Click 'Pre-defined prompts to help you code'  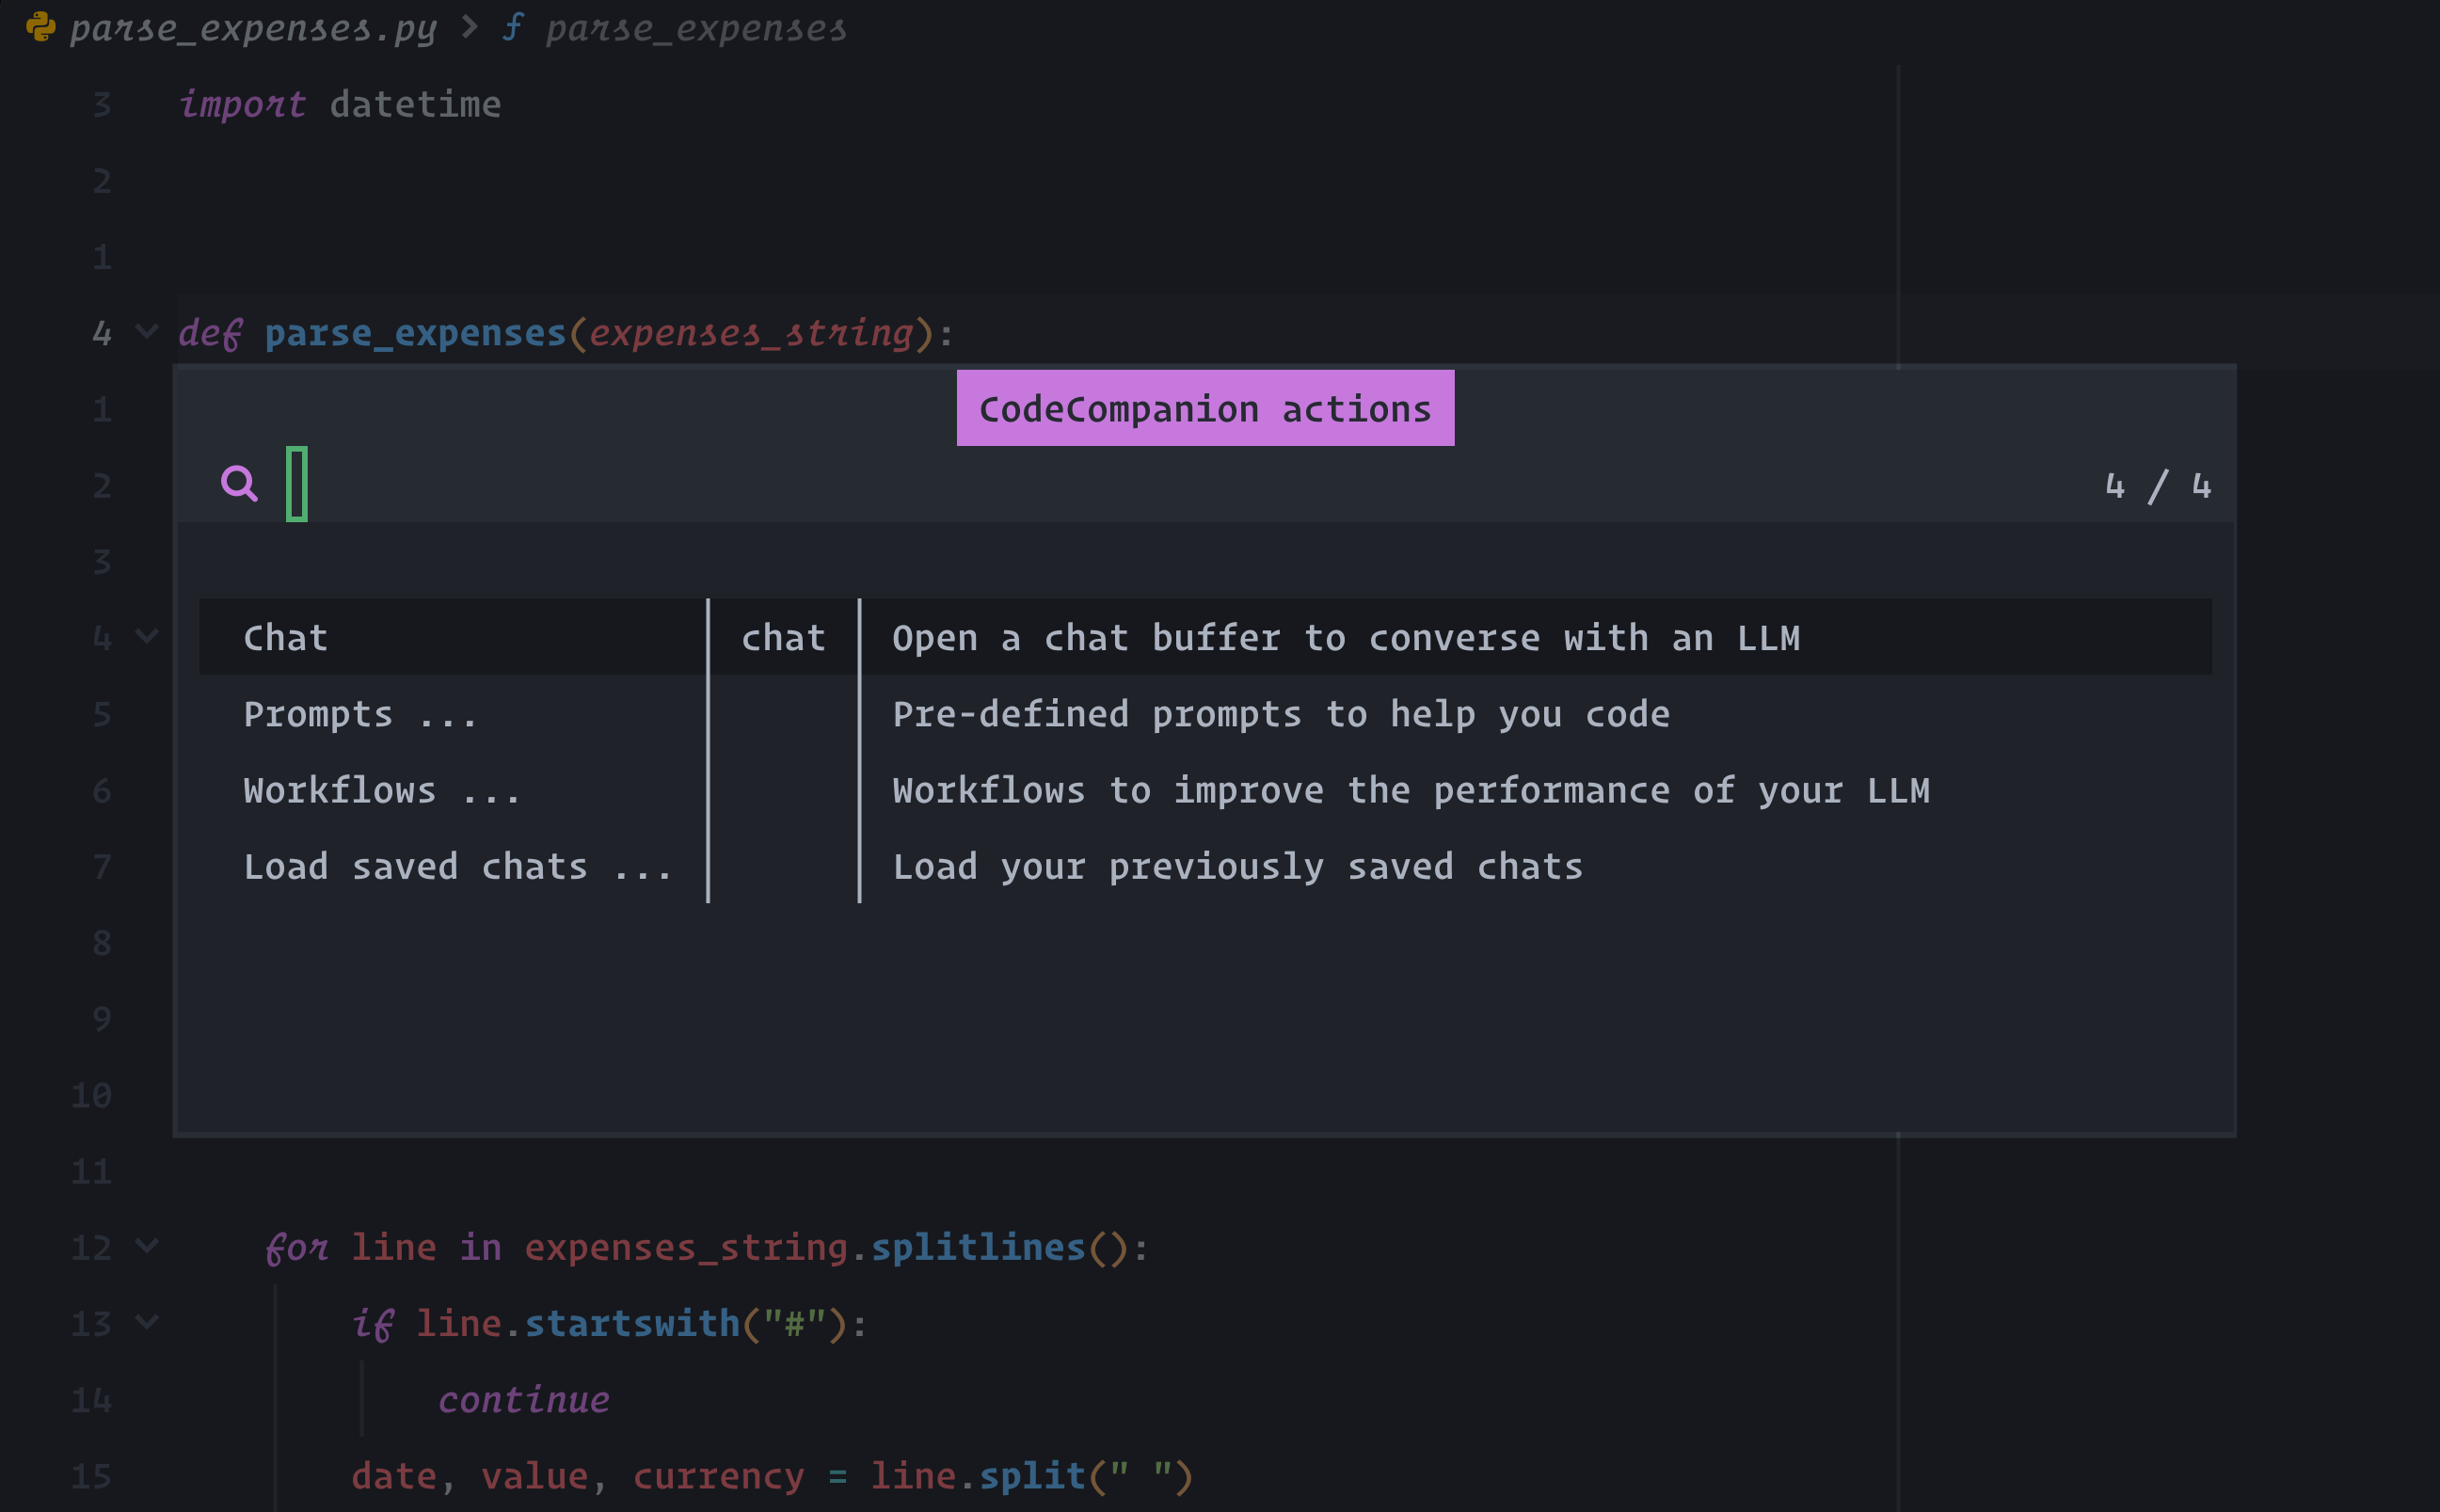(x=1281, y=714)
